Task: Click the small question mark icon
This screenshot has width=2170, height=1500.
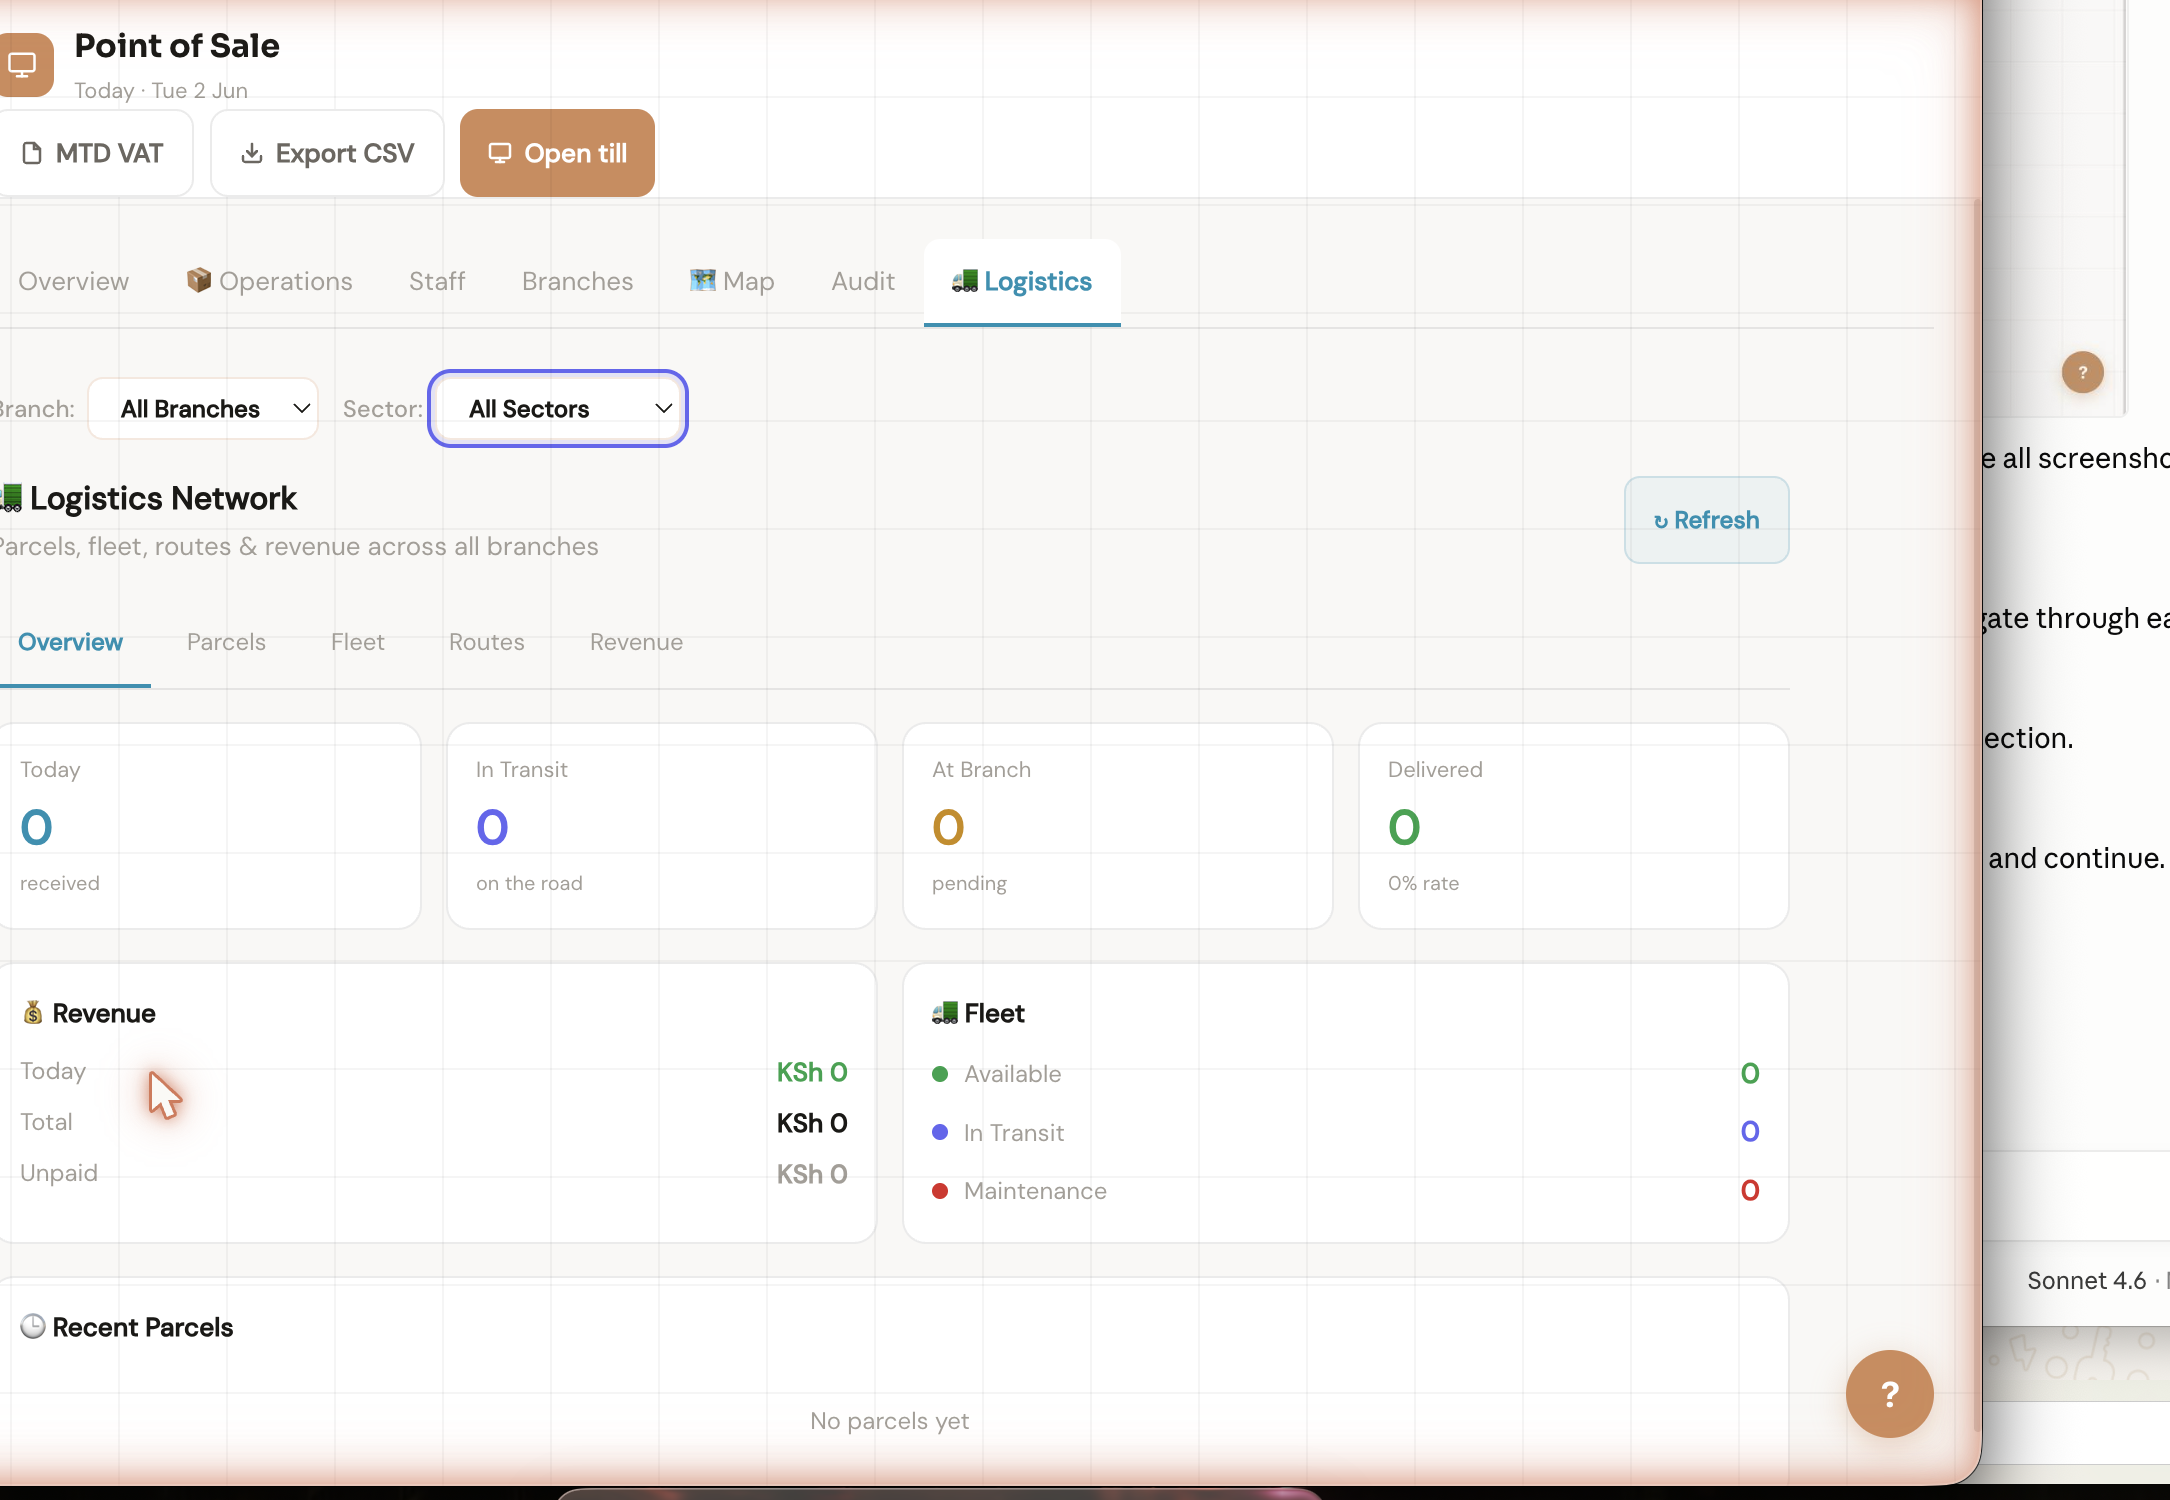Action: [2082, 372]
